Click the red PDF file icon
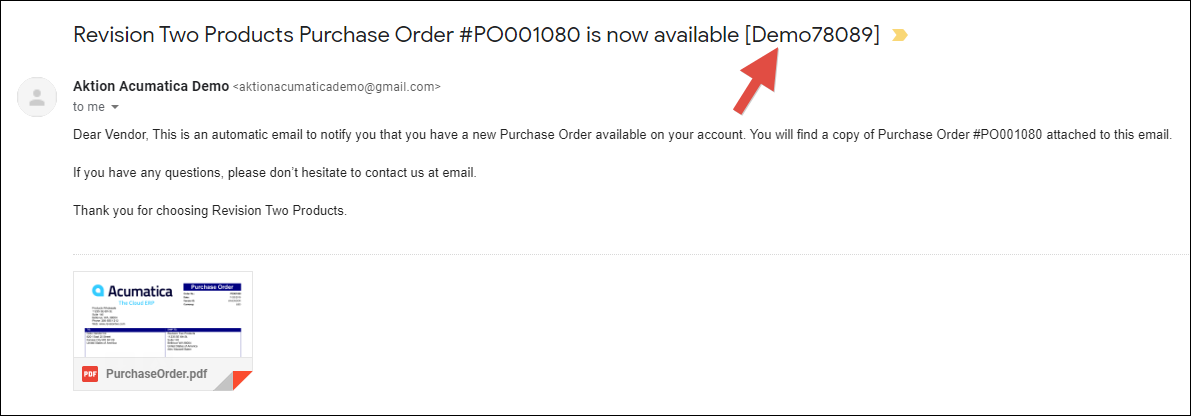This screenshot has width=1191, height=416. [89, 375]
